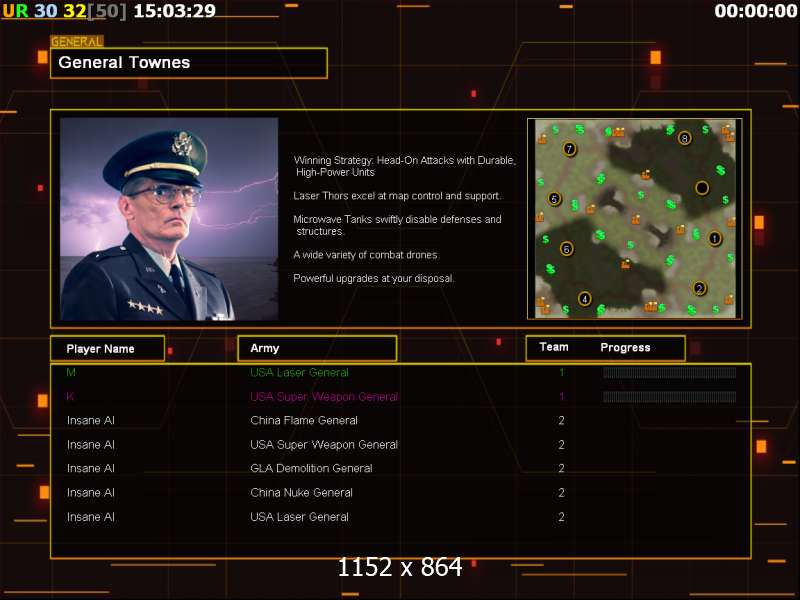Viewport: 800px width, 600px height.
Task: Select start position 1 on the map
Action: tap(715, 238)
